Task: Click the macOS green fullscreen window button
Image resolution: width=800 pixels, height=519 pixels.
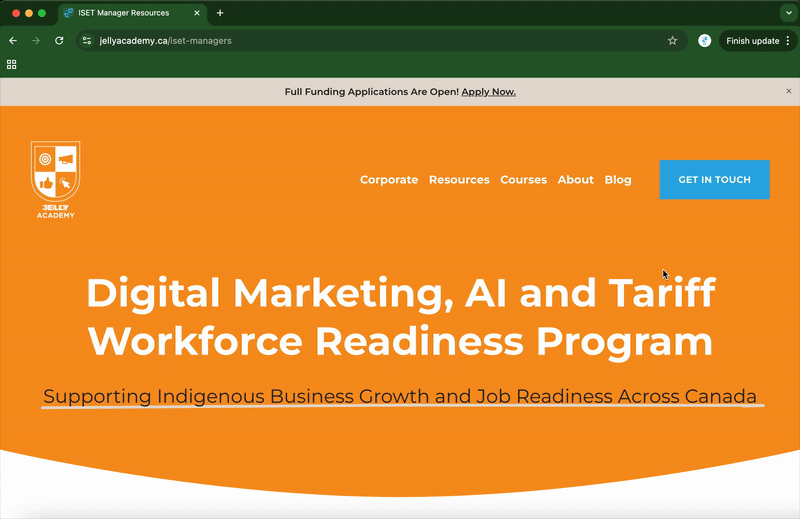Action: [42, 13]
